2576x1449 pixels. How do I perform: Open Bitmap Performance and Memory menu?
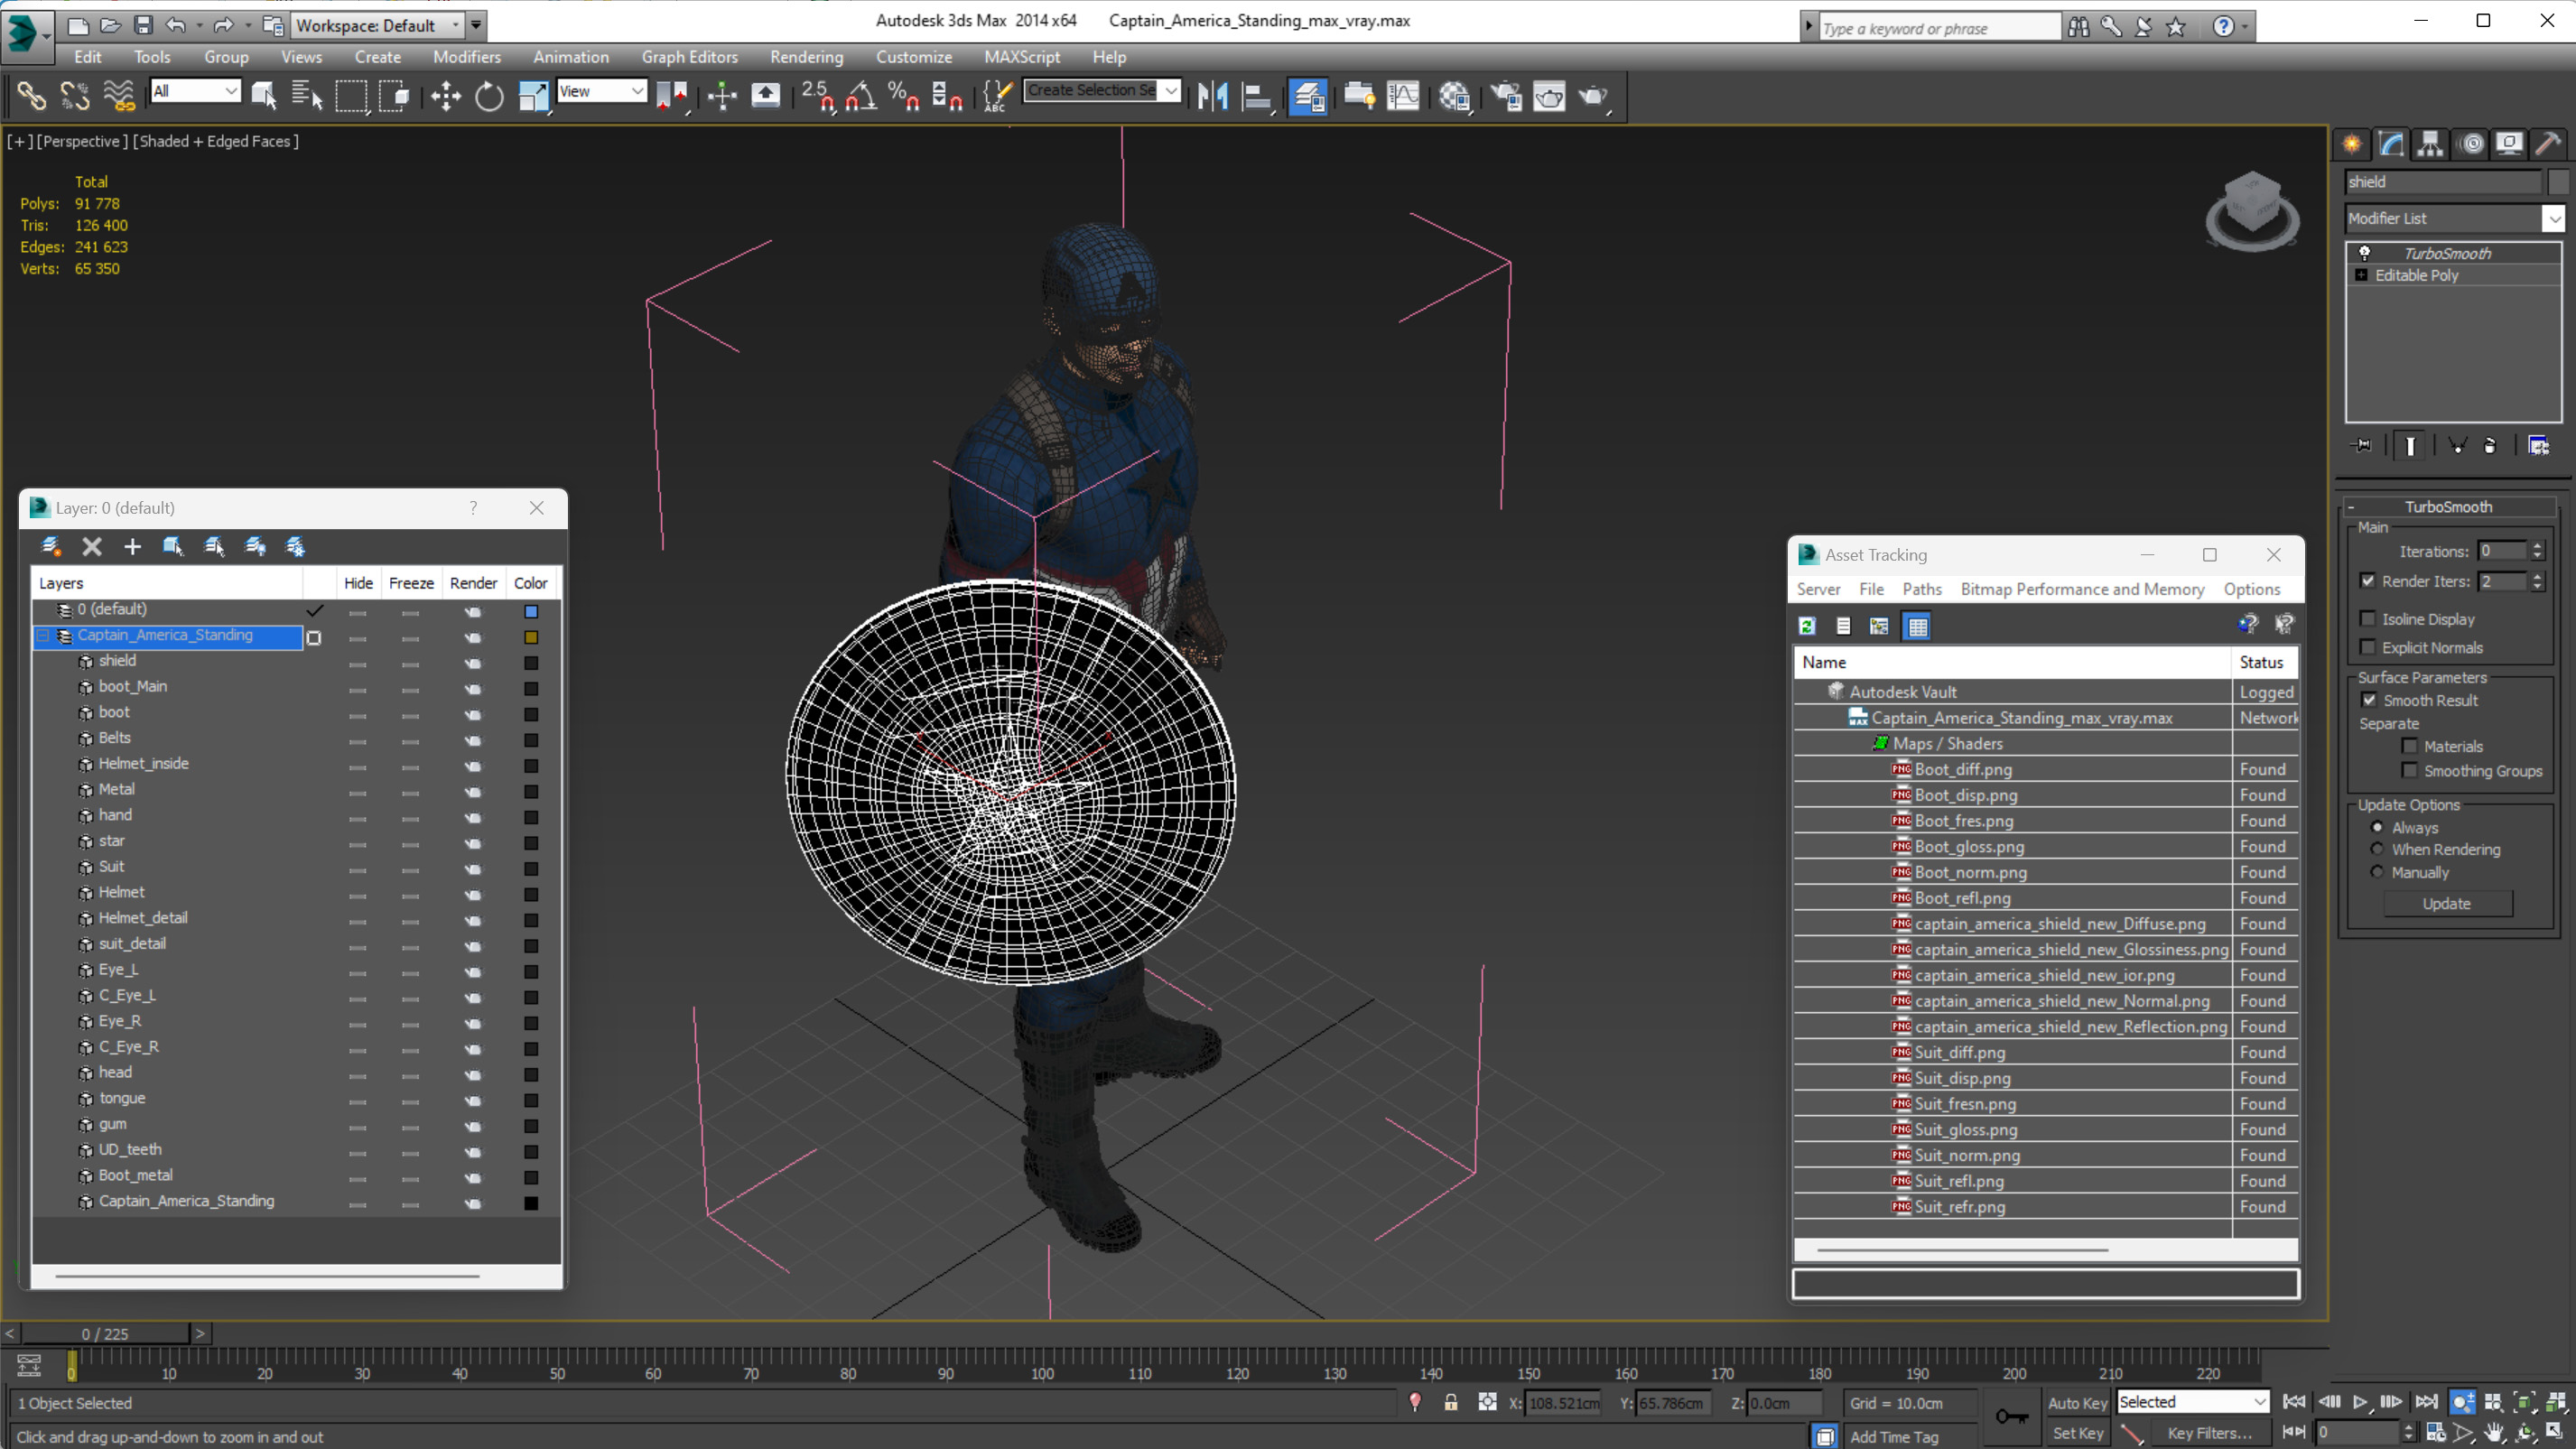[x=2082, y=589]
